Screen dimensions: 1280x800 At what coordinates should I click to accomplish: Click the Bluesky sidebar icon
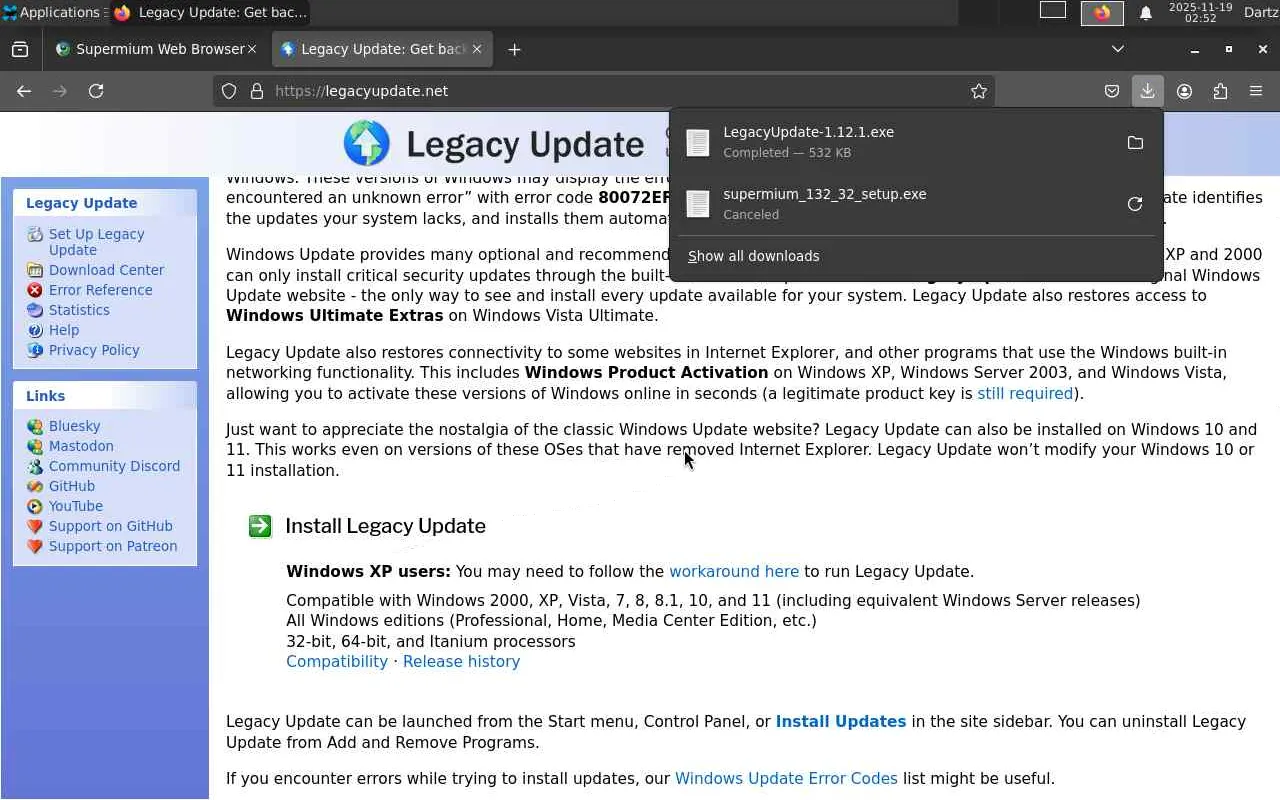[35, 426]
